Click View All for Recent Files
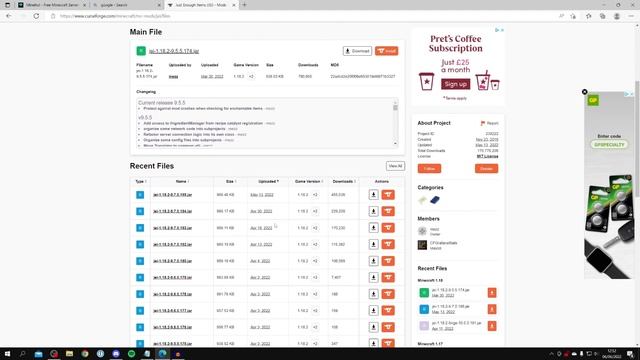The image size is (640, 360). pos(395,166)
